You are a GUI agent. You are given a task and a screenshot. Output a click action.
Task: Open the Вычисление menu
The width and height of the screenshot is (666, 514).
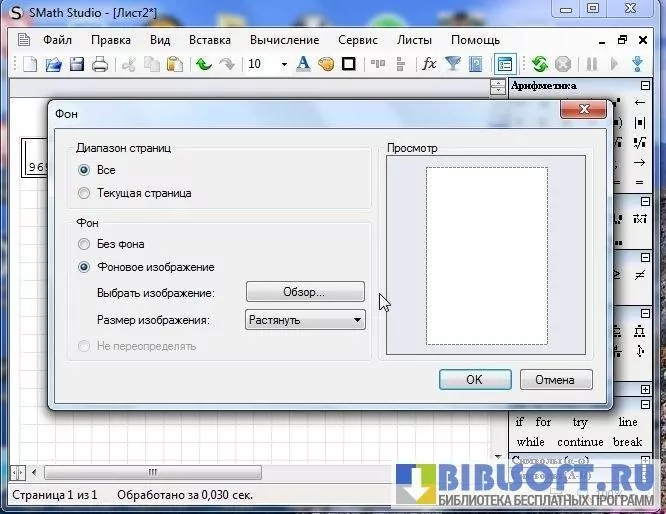coord(285,40)
